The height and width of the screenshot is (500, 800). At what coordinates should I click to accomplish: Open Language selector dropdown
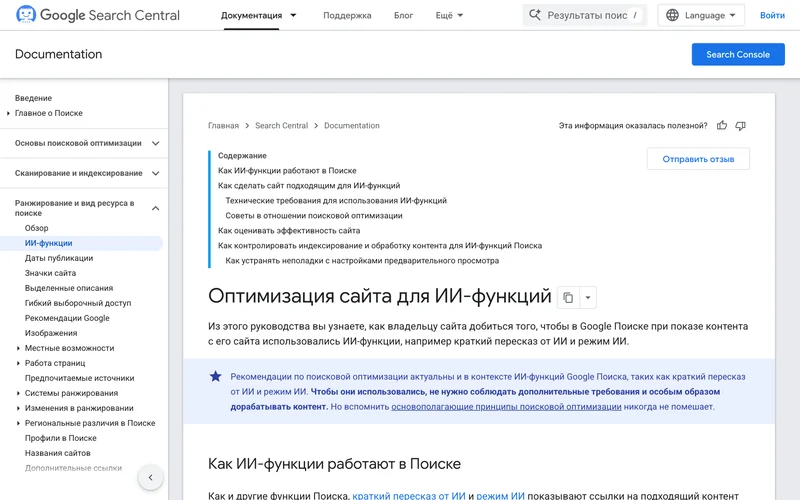click(701, 15)
